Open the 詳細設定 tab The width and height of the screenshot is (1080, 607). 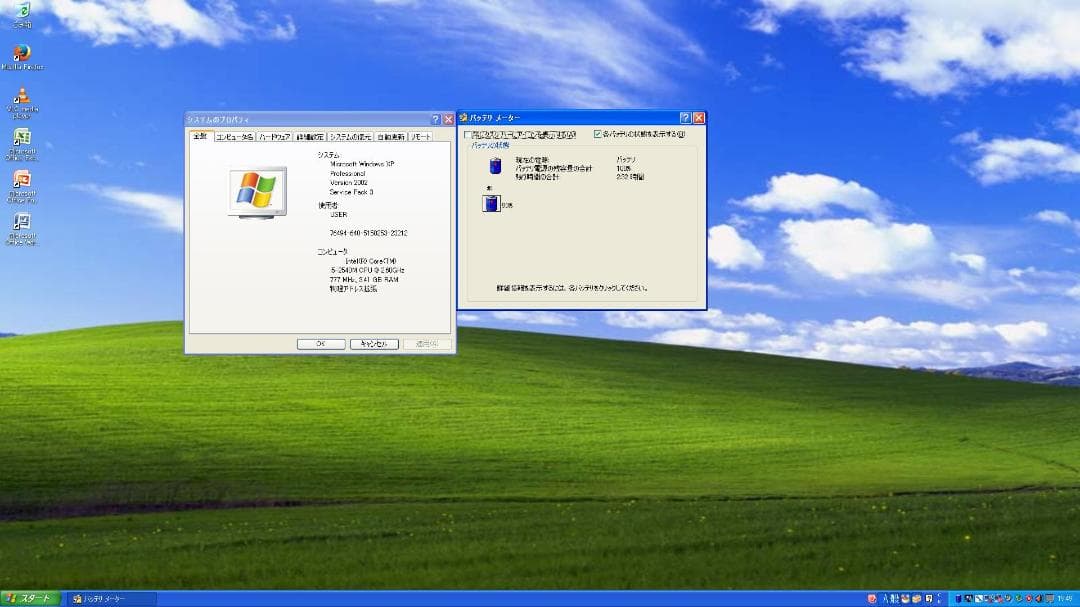coord(310,137)
